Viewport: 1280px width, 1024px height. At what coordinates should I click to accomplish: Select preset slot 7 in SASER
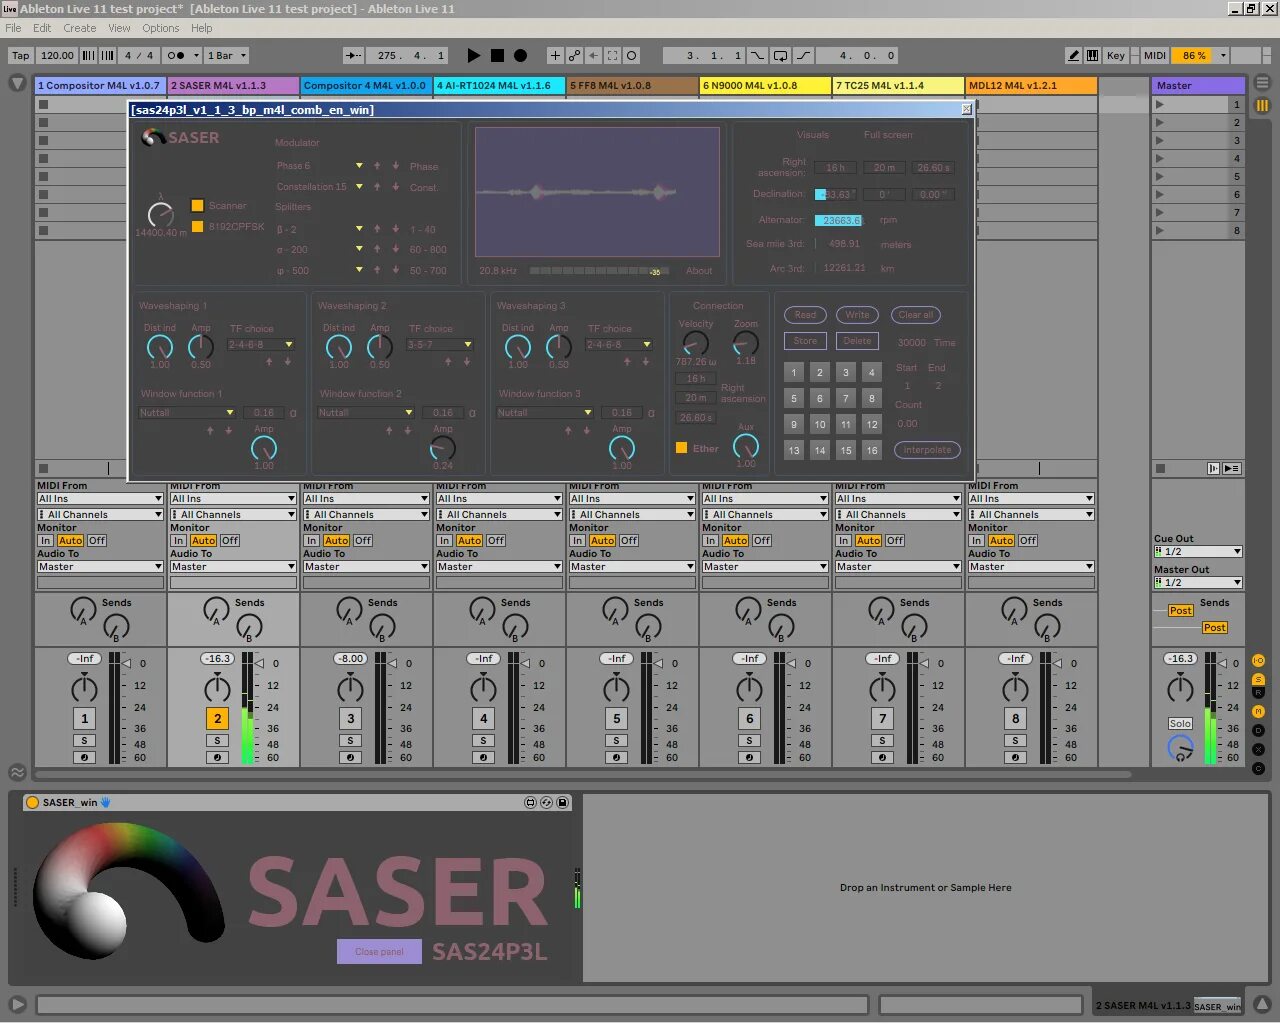click(846, 398)
